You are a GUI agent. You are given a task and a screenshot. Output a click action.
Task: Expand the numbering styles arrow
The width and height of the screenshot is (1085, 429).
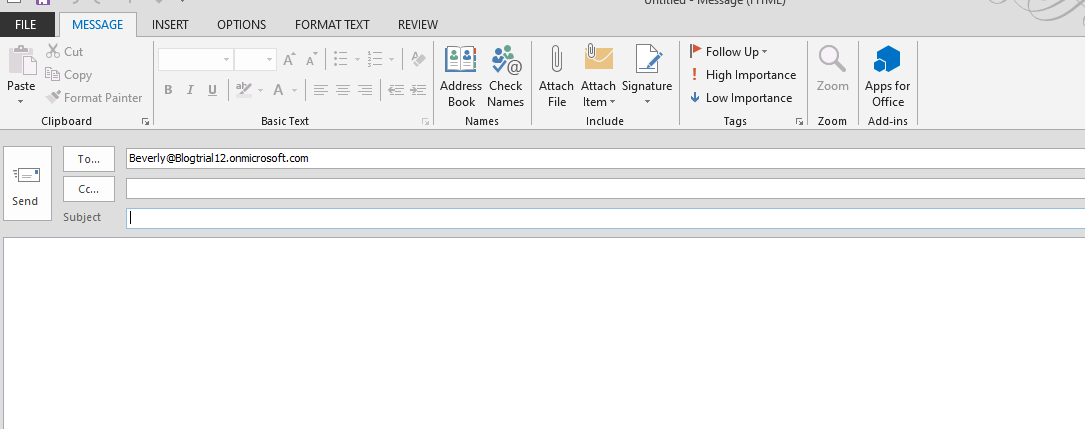click(x=392, y=60)
